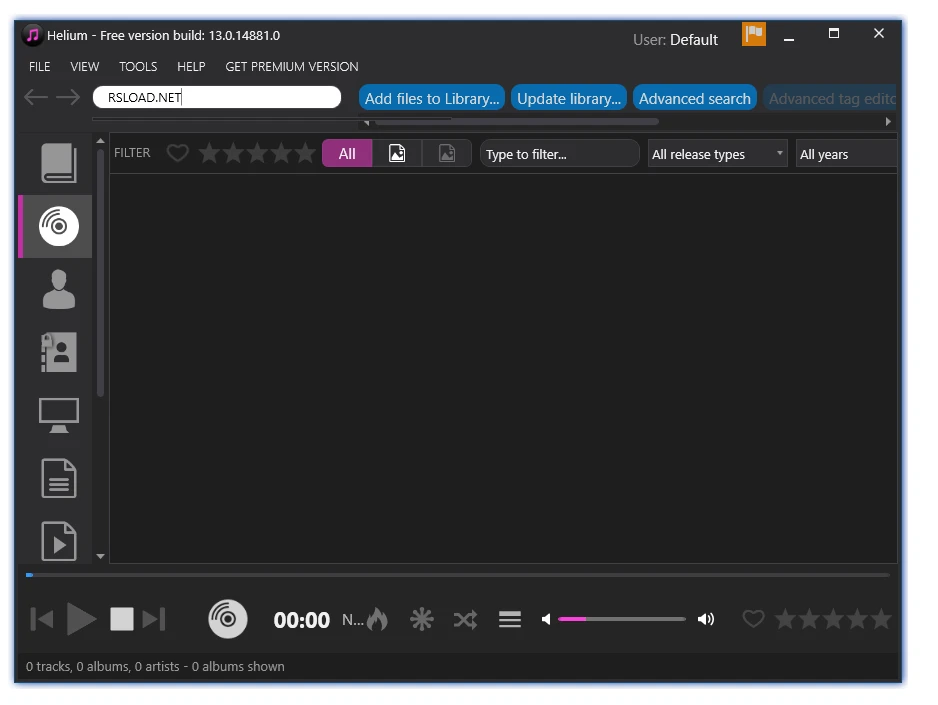
Task: Click the flame icon in player bar
Action: coord(377,620)
